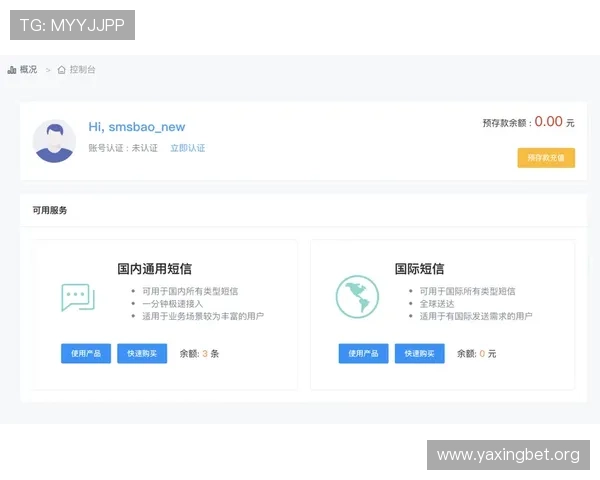Click the 0.00 prepaid balance value

click(548, 122)
